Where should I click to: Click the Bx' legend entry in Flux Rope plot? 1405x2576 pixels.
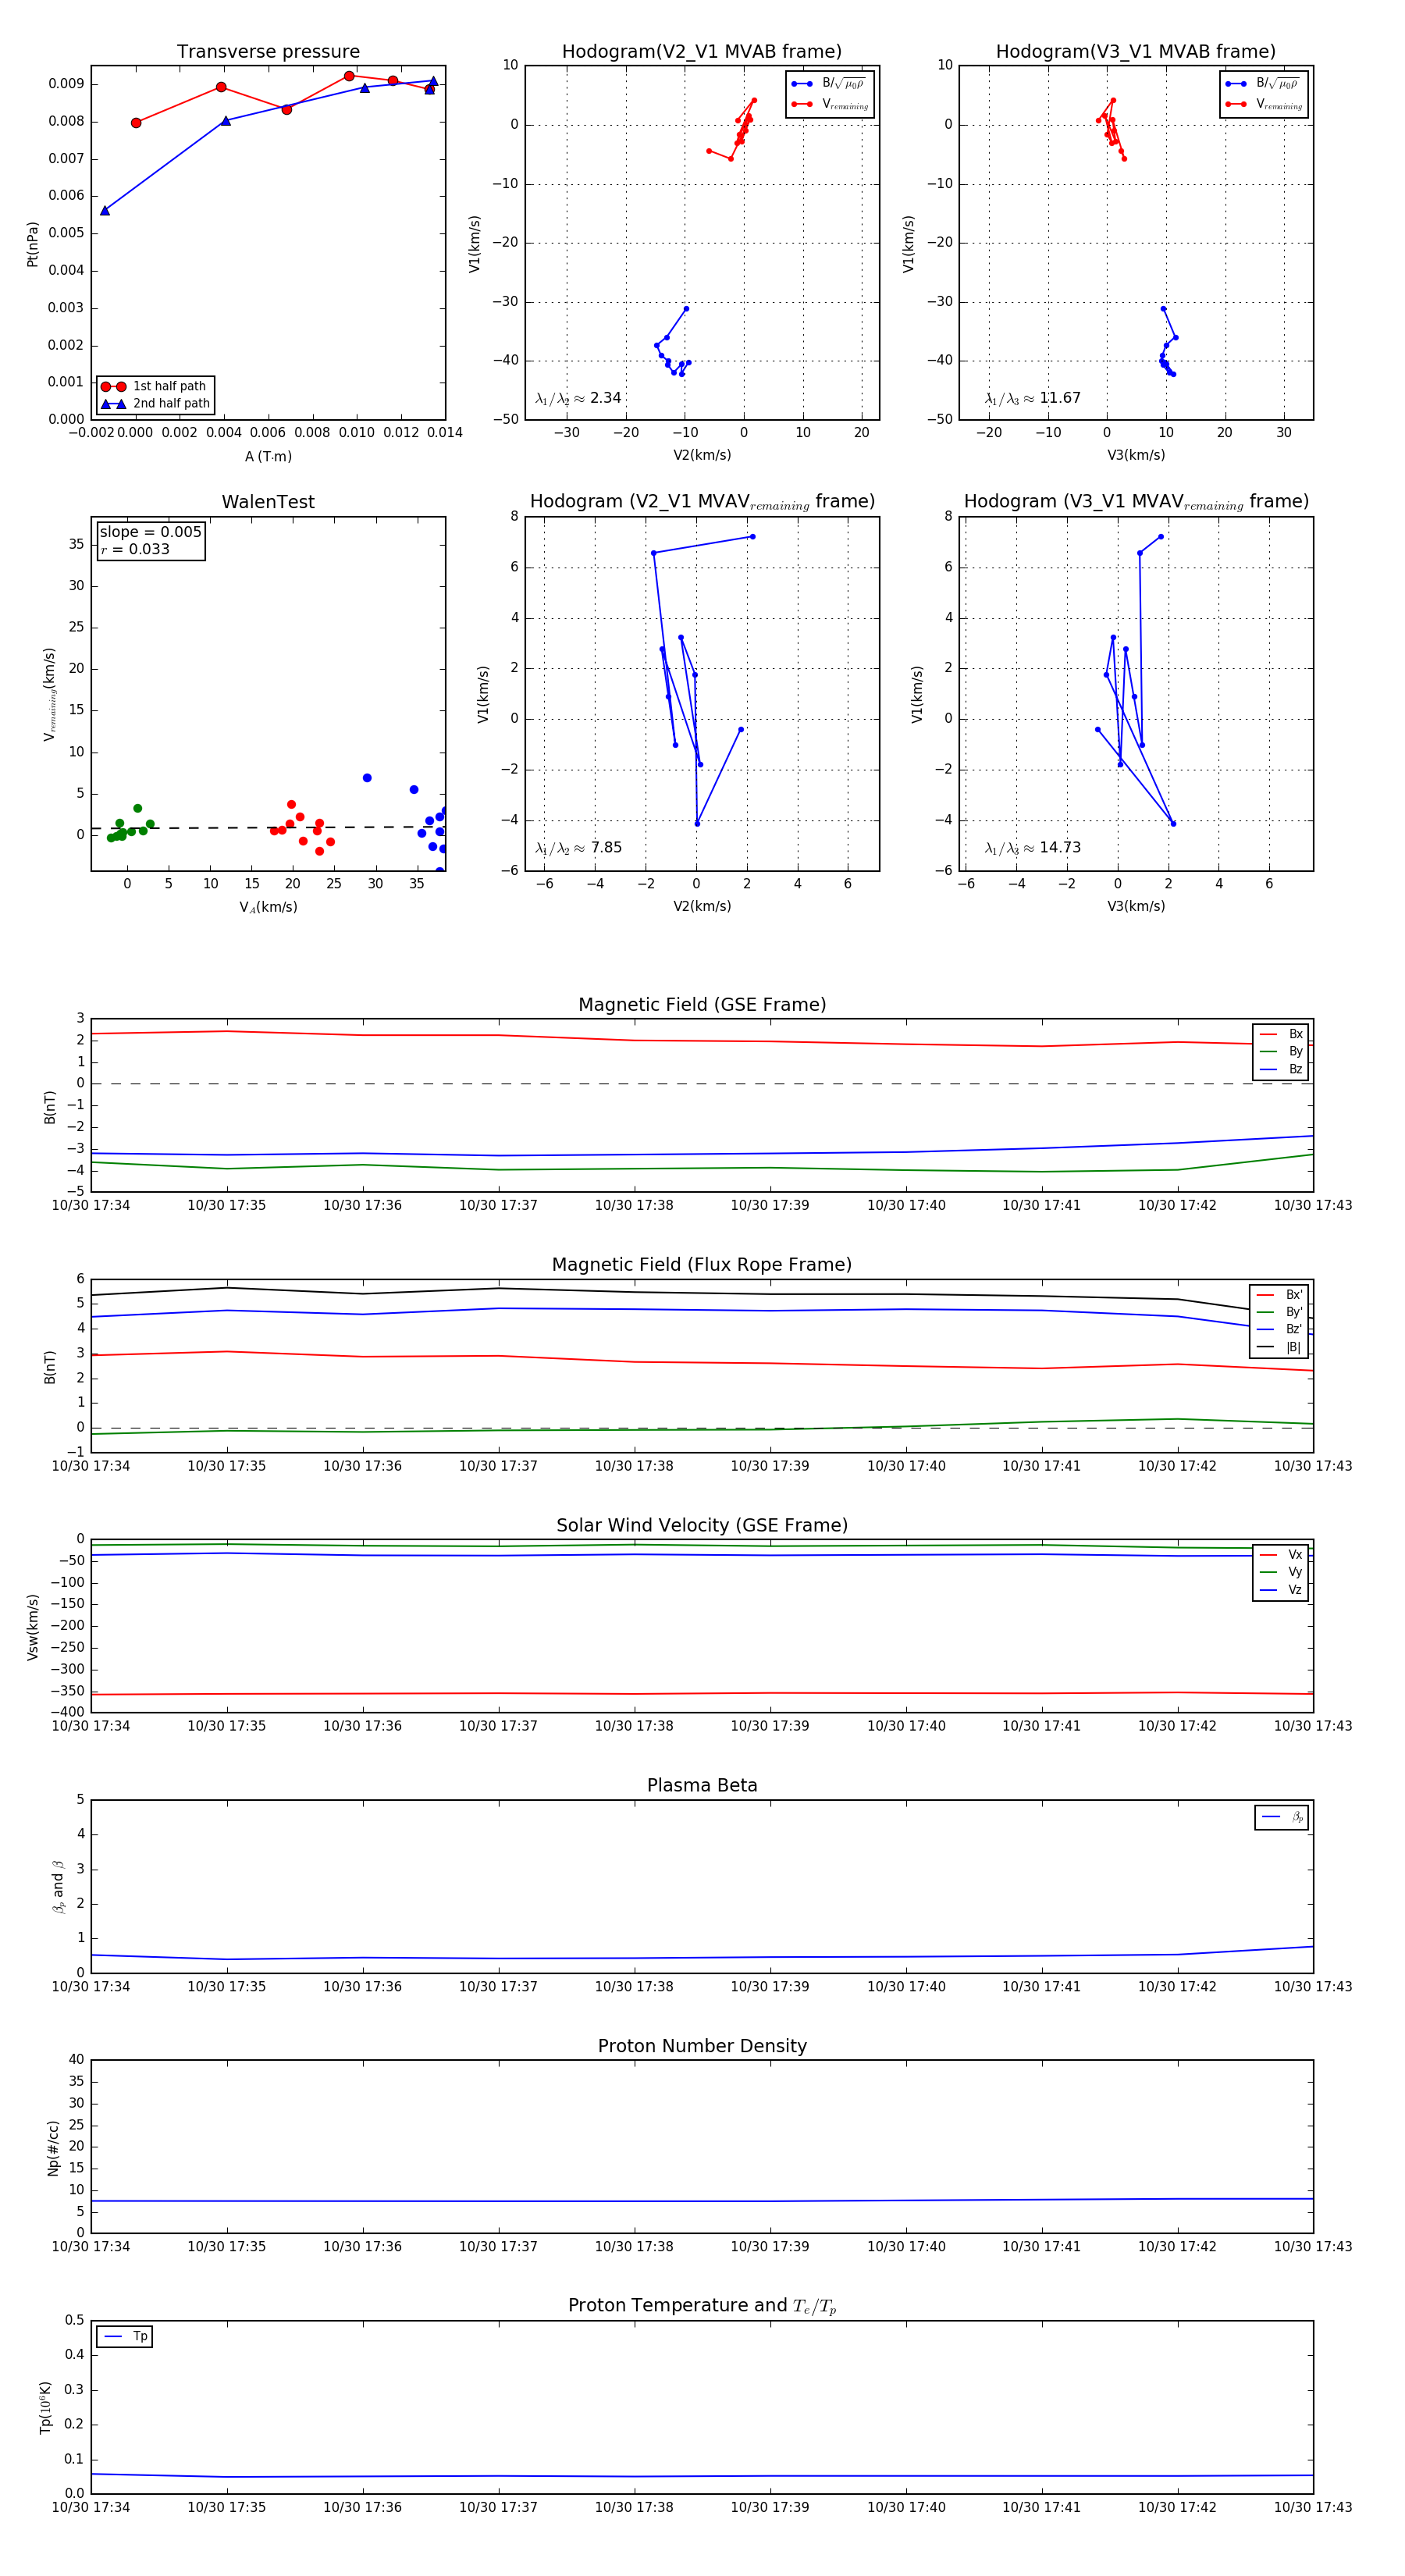1280,1294
